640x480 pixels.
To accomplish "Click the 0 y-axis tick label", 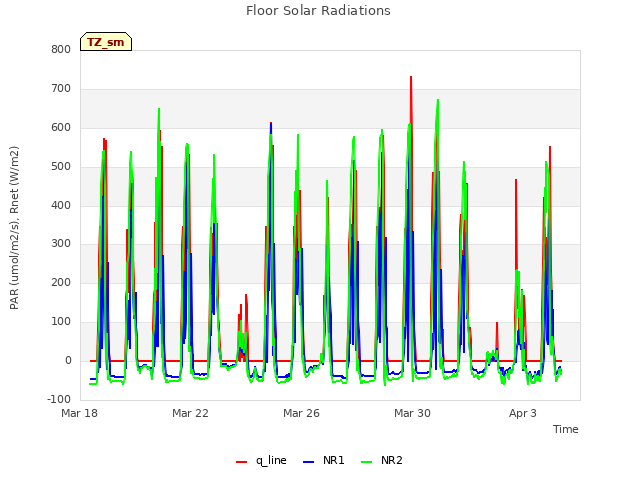I will [68, 361].
